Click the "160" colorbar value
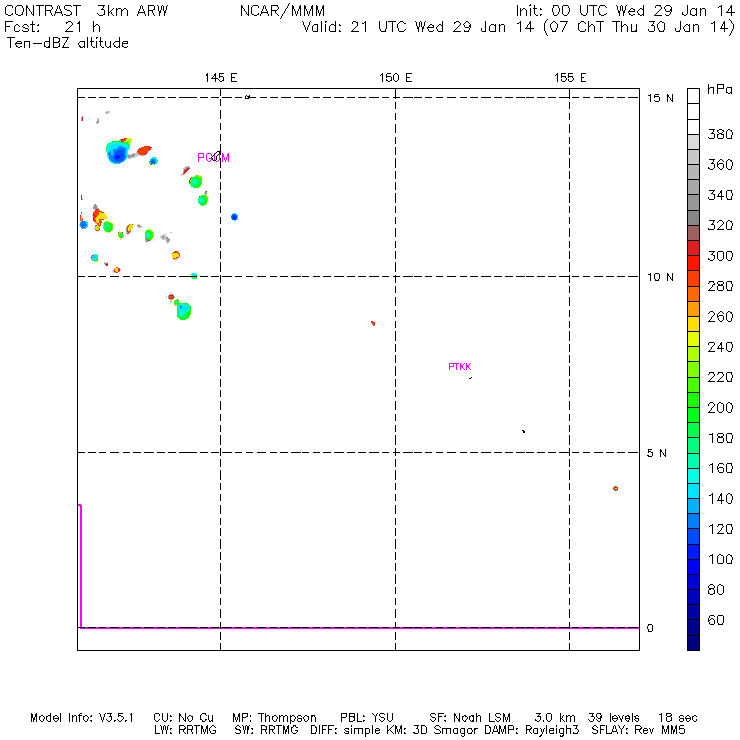This screenshot has height=740, width=740. coord(720,468)
